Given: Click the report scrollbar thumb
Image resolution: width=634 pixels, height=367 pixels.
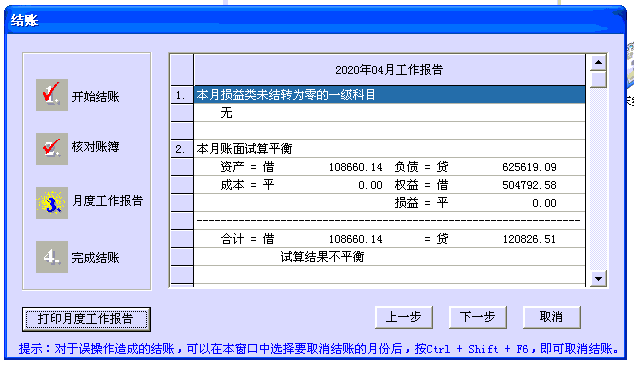Looking at the screenshot, I should [x=598, y=79].
